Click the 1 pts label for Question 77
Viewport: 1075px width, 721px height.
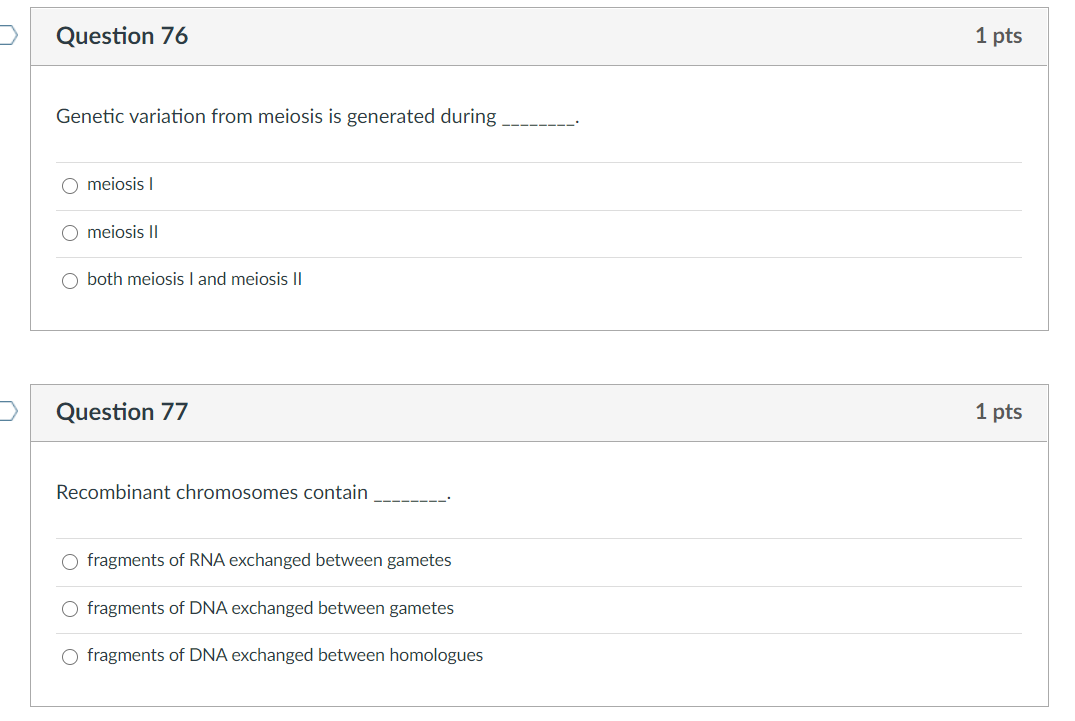tap(997, 412)
